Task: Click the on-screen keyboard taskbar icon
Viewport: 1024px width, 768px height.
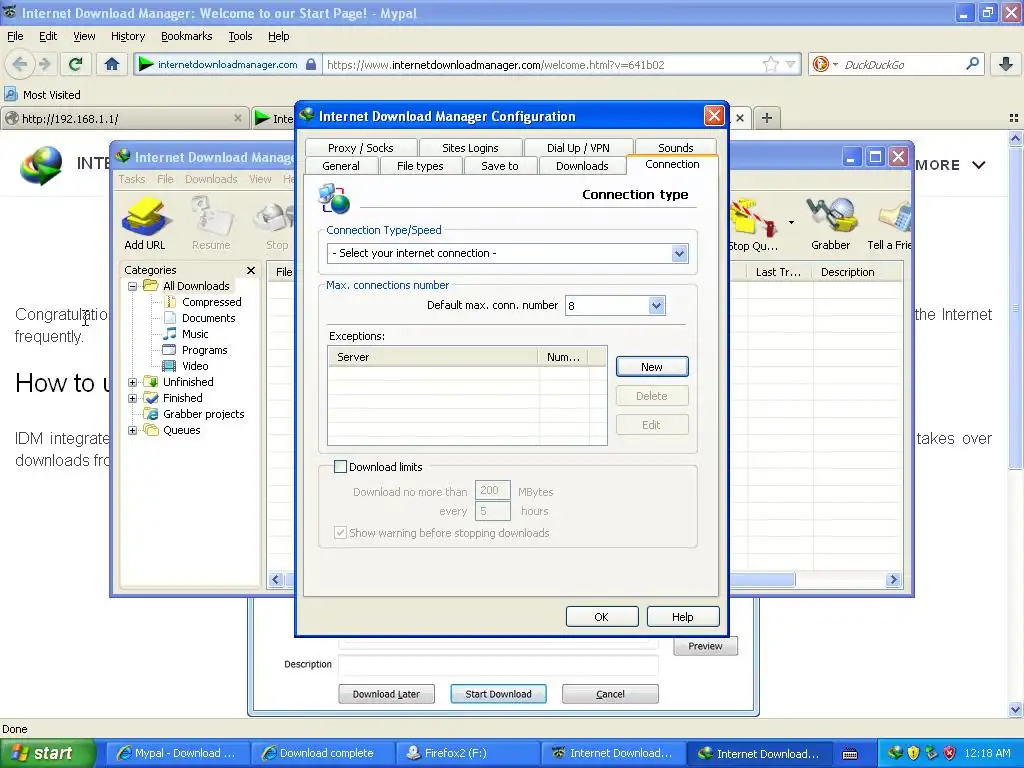Action: pos(850,754)
